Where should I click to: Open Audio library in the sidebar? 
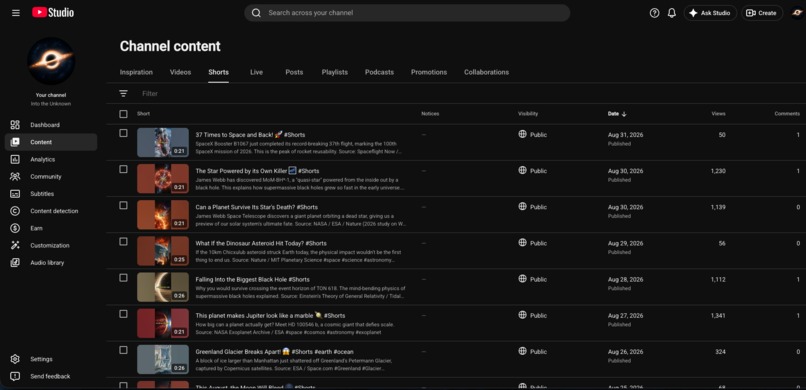point(51,263)
